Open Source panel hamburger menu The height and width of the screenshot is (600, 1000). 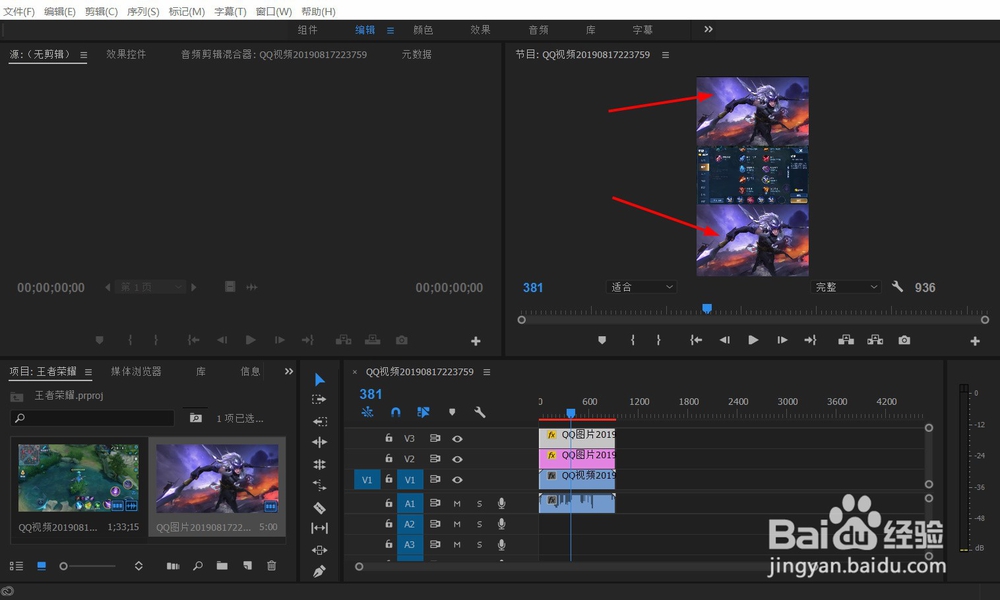pyautogui.click(x=84, y=55)
